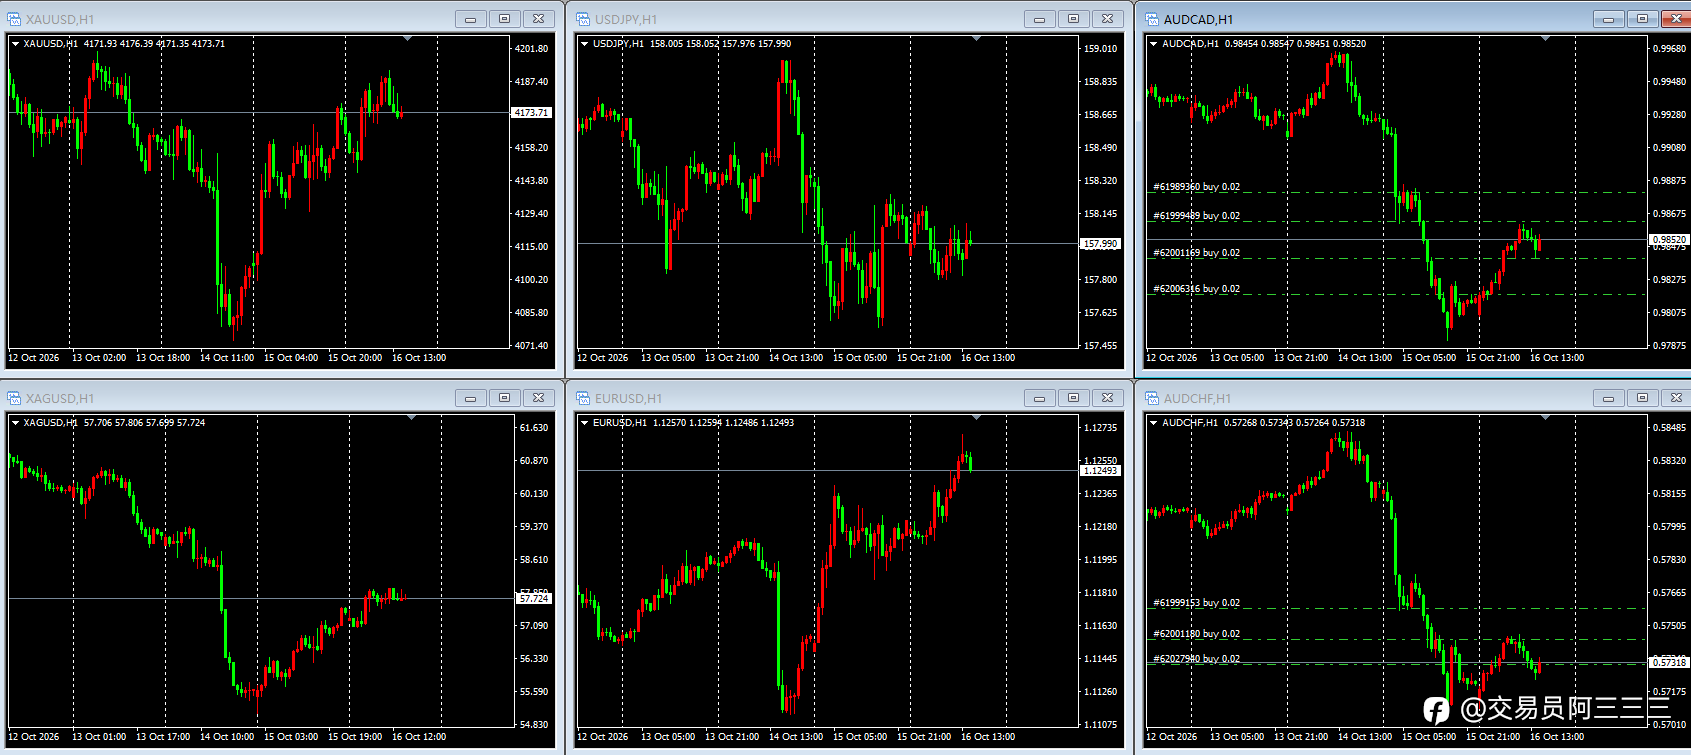Open the XAUUSD chart's top-left triangle menu
Viewport: 1691px width, 755px height.
pos(15,44)
